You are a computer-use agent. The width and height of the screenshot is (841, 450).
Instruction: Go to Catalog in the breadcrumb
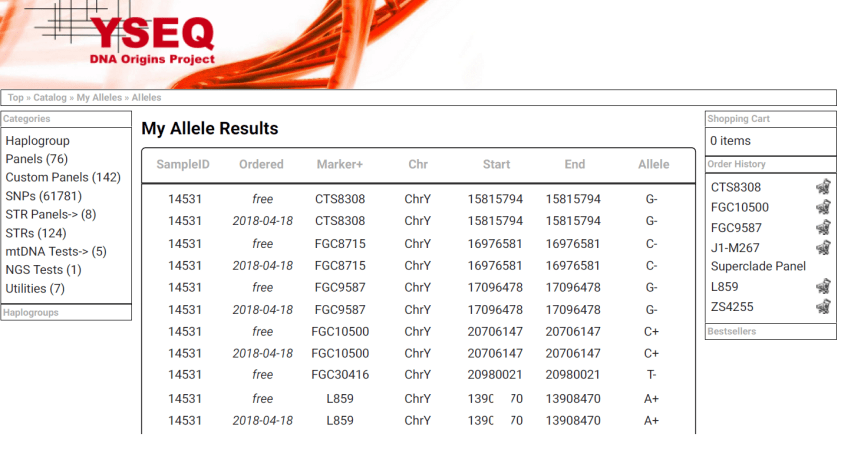pyautogui.click(x=50, y=98)
